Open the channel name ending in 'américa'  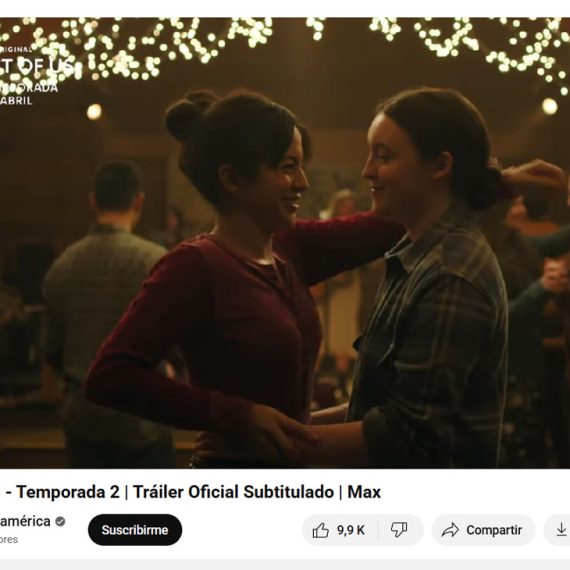point(25,521)
